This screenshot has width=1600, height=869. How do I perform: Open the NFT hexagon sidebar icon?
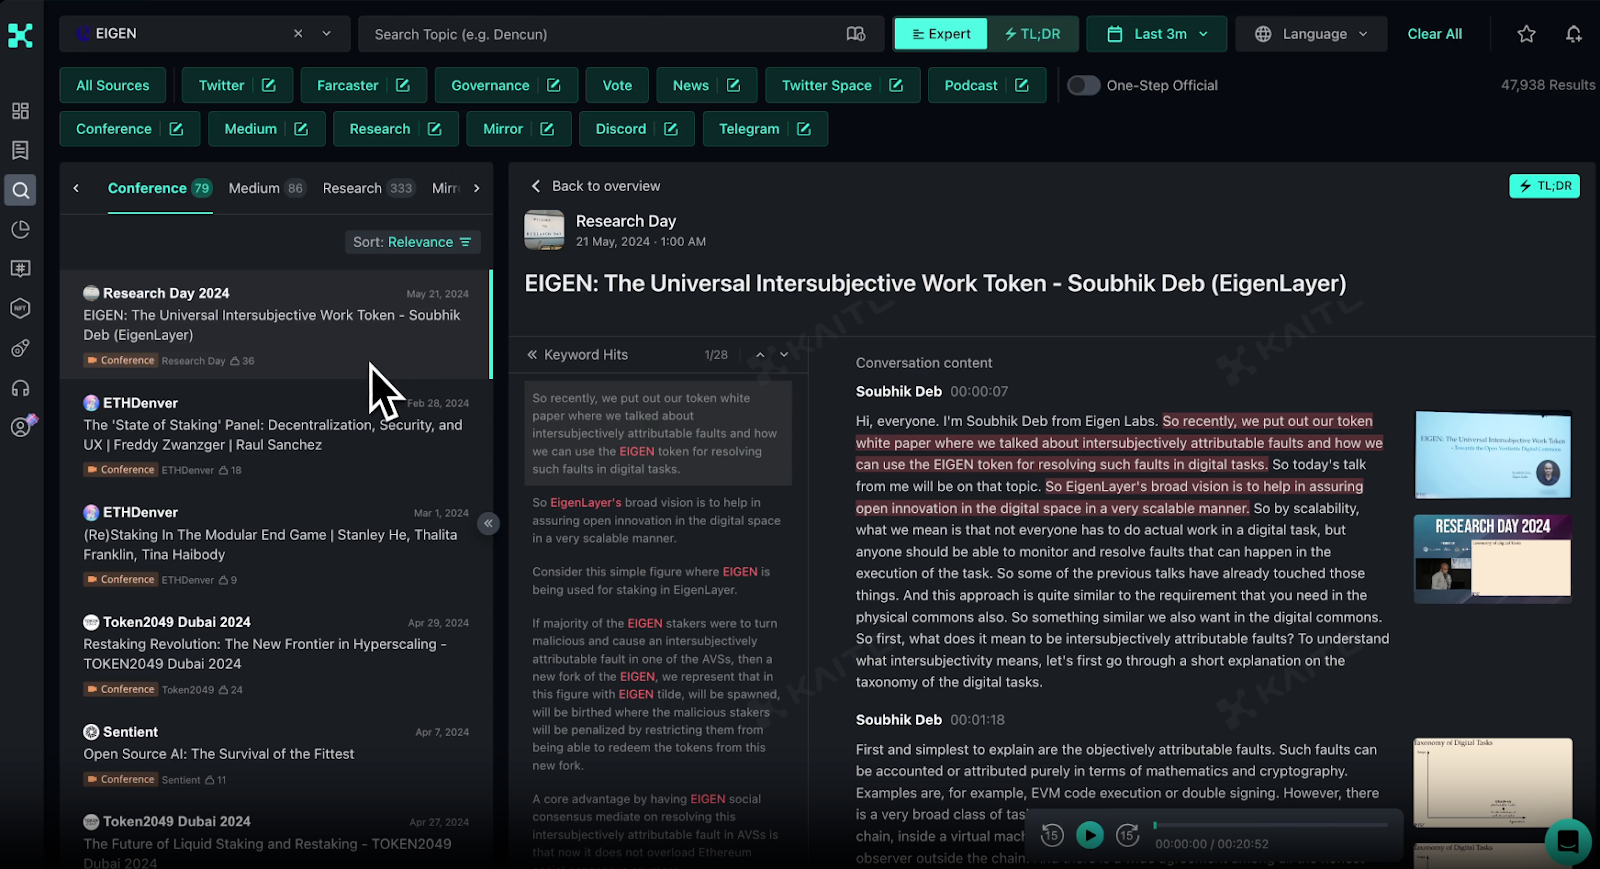point(20,308)
